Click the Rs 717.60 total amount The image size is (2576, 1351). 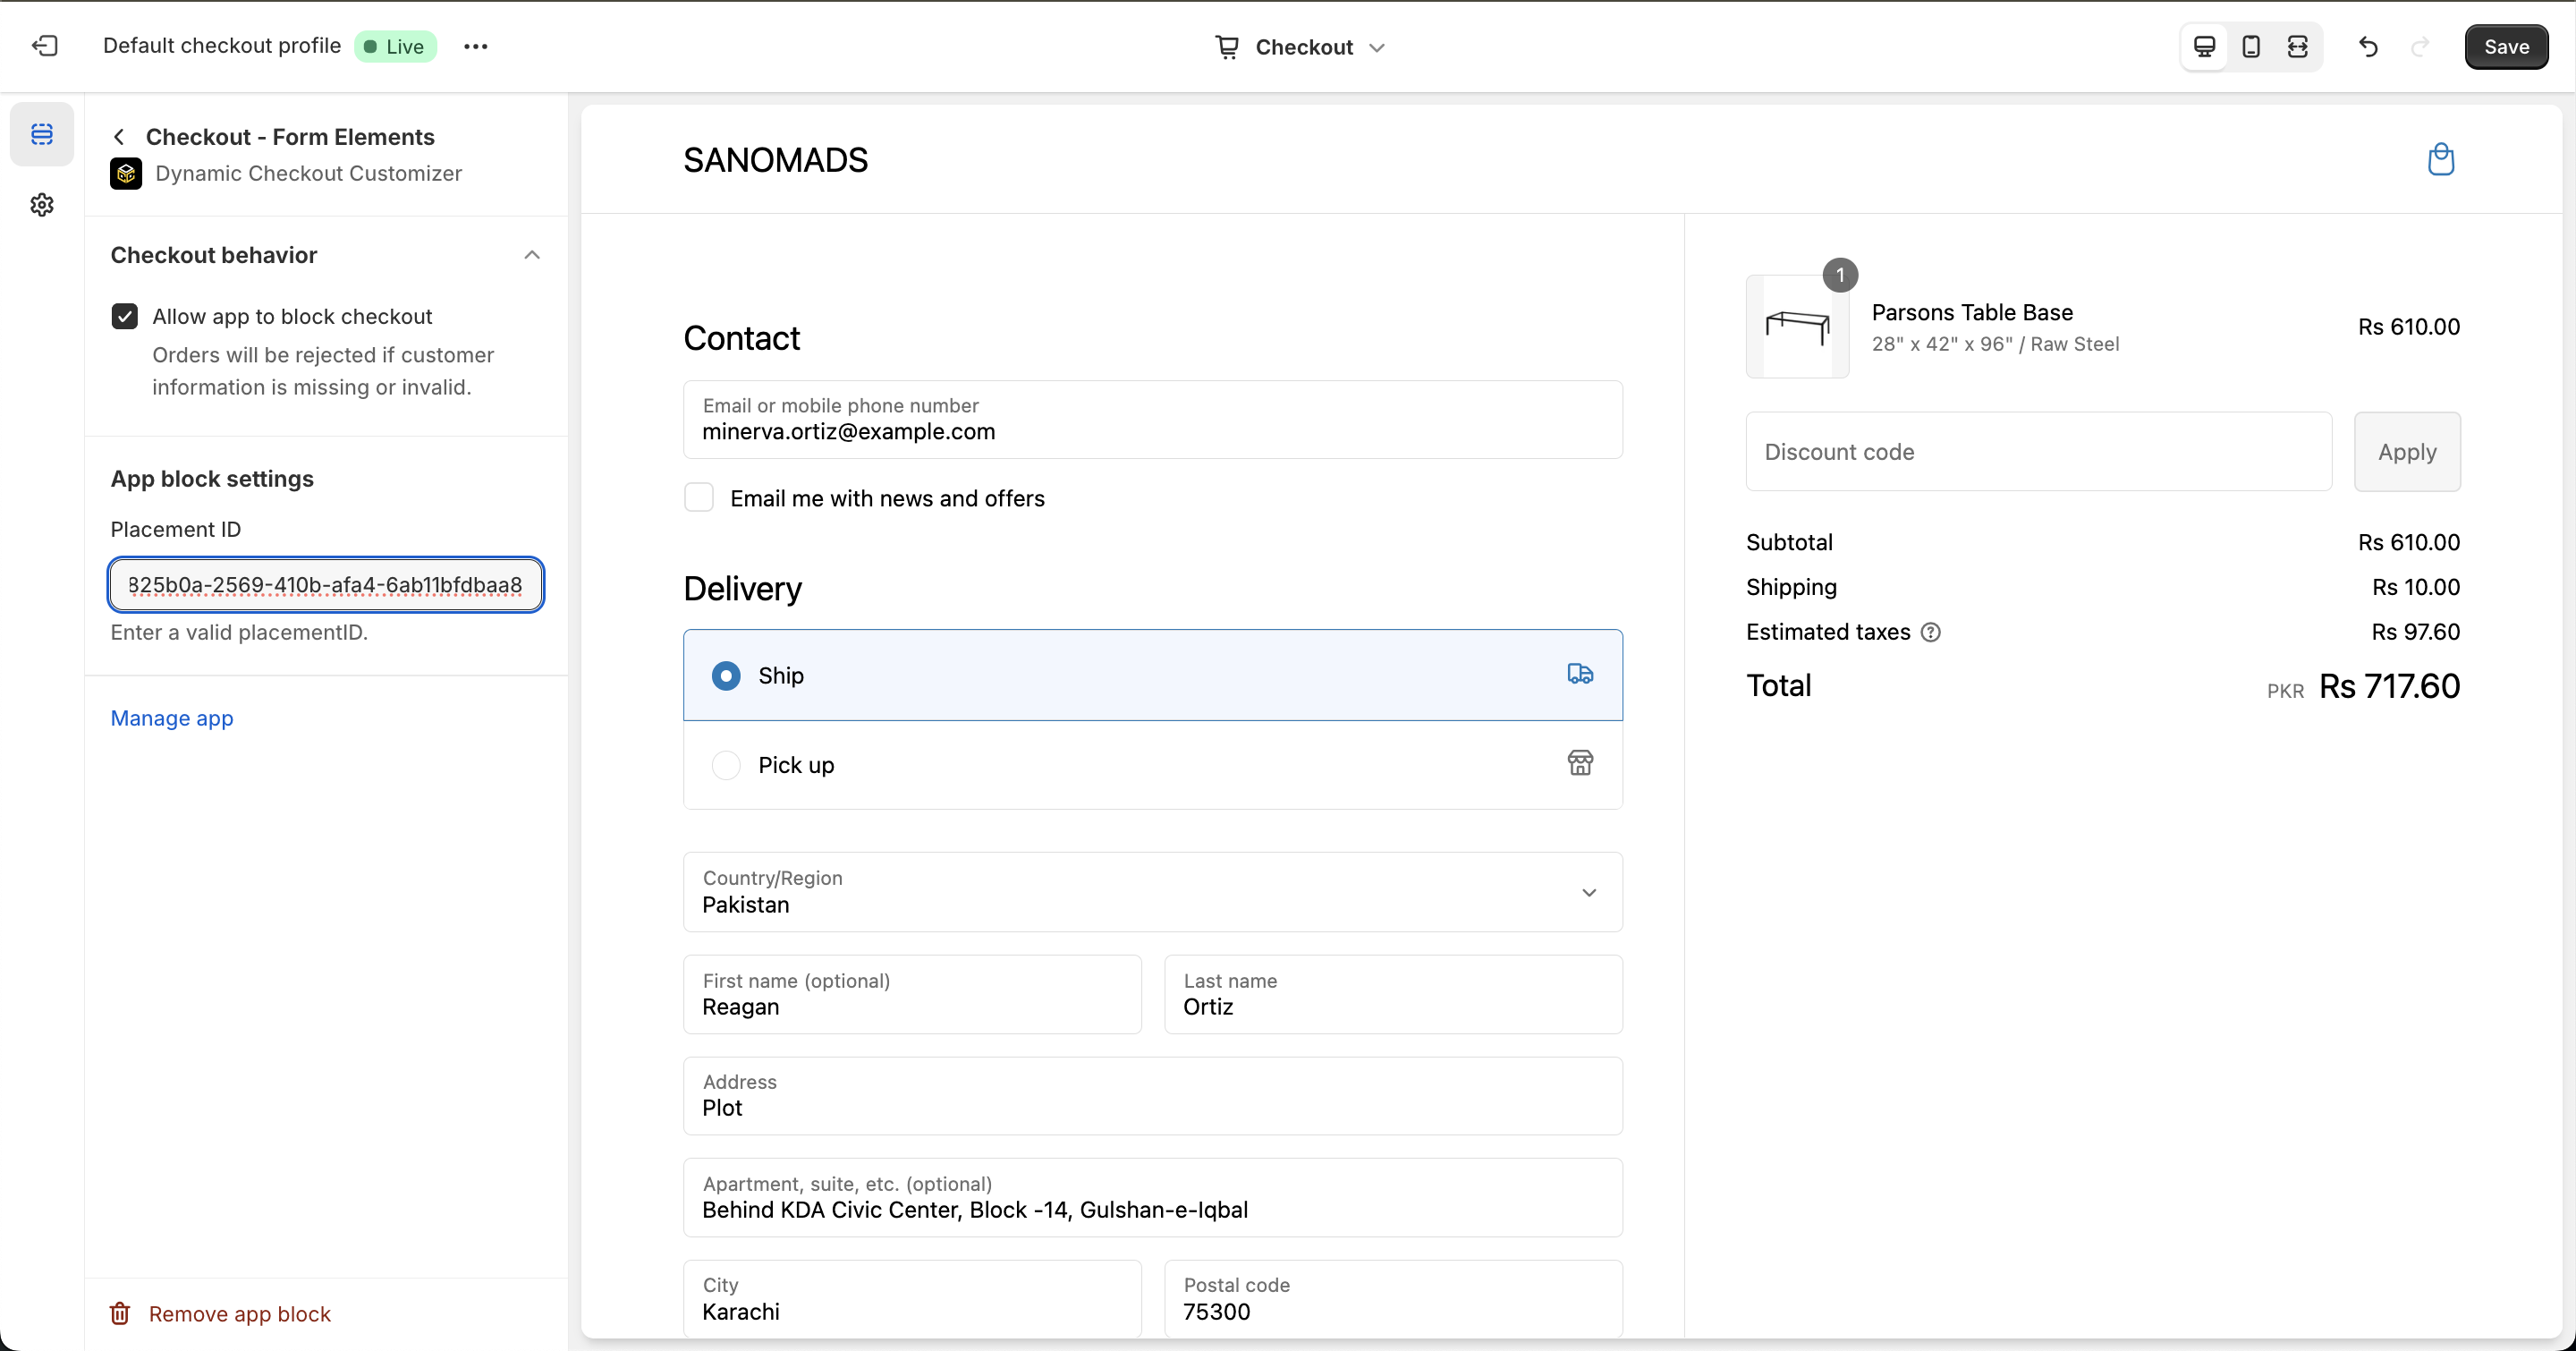coord(2389,686)
